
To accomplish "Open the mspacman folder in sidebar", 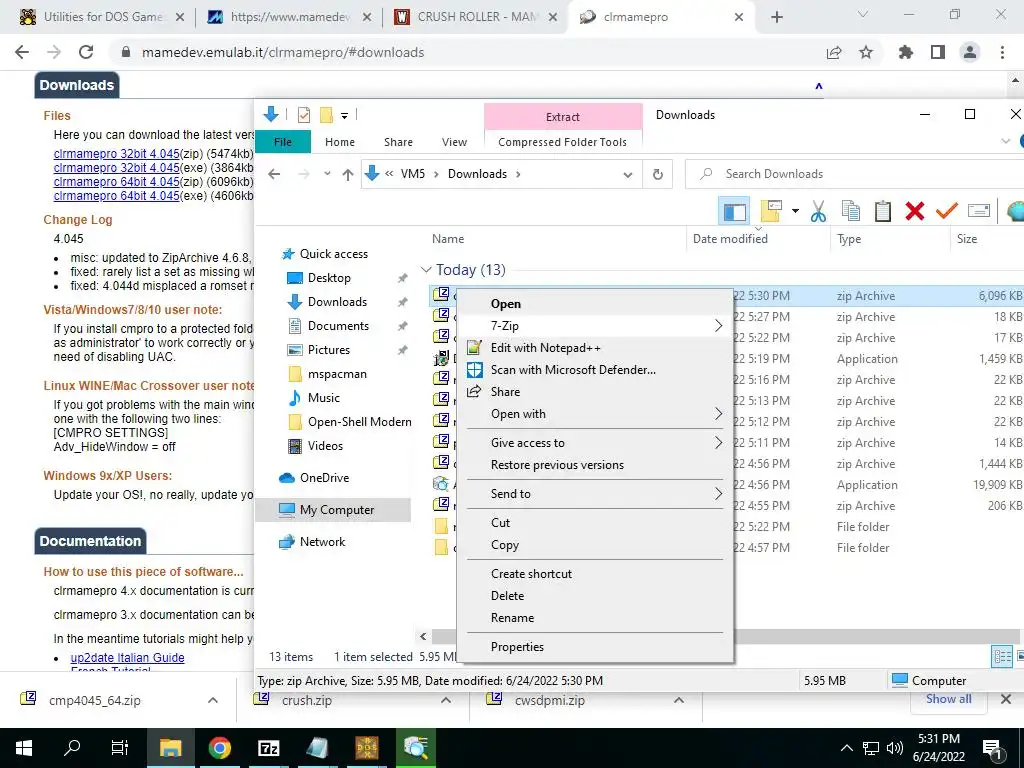I will click(x=337, y=374).
